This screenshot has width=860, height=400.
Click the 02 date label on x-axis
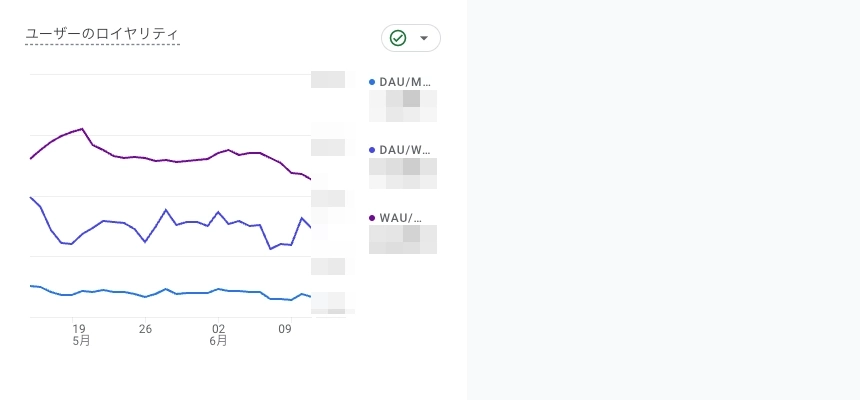218,329
